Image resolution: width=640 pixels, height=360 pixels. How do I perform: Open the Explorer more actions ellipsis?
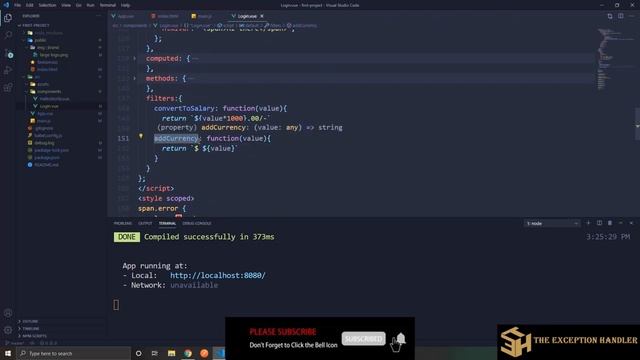coord(98,16)
